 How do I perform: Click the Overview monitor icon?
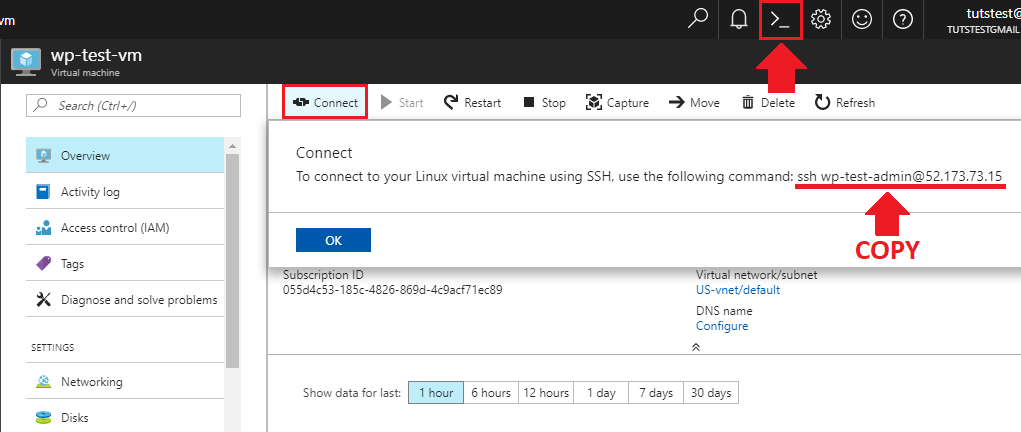tap(44, 156)
